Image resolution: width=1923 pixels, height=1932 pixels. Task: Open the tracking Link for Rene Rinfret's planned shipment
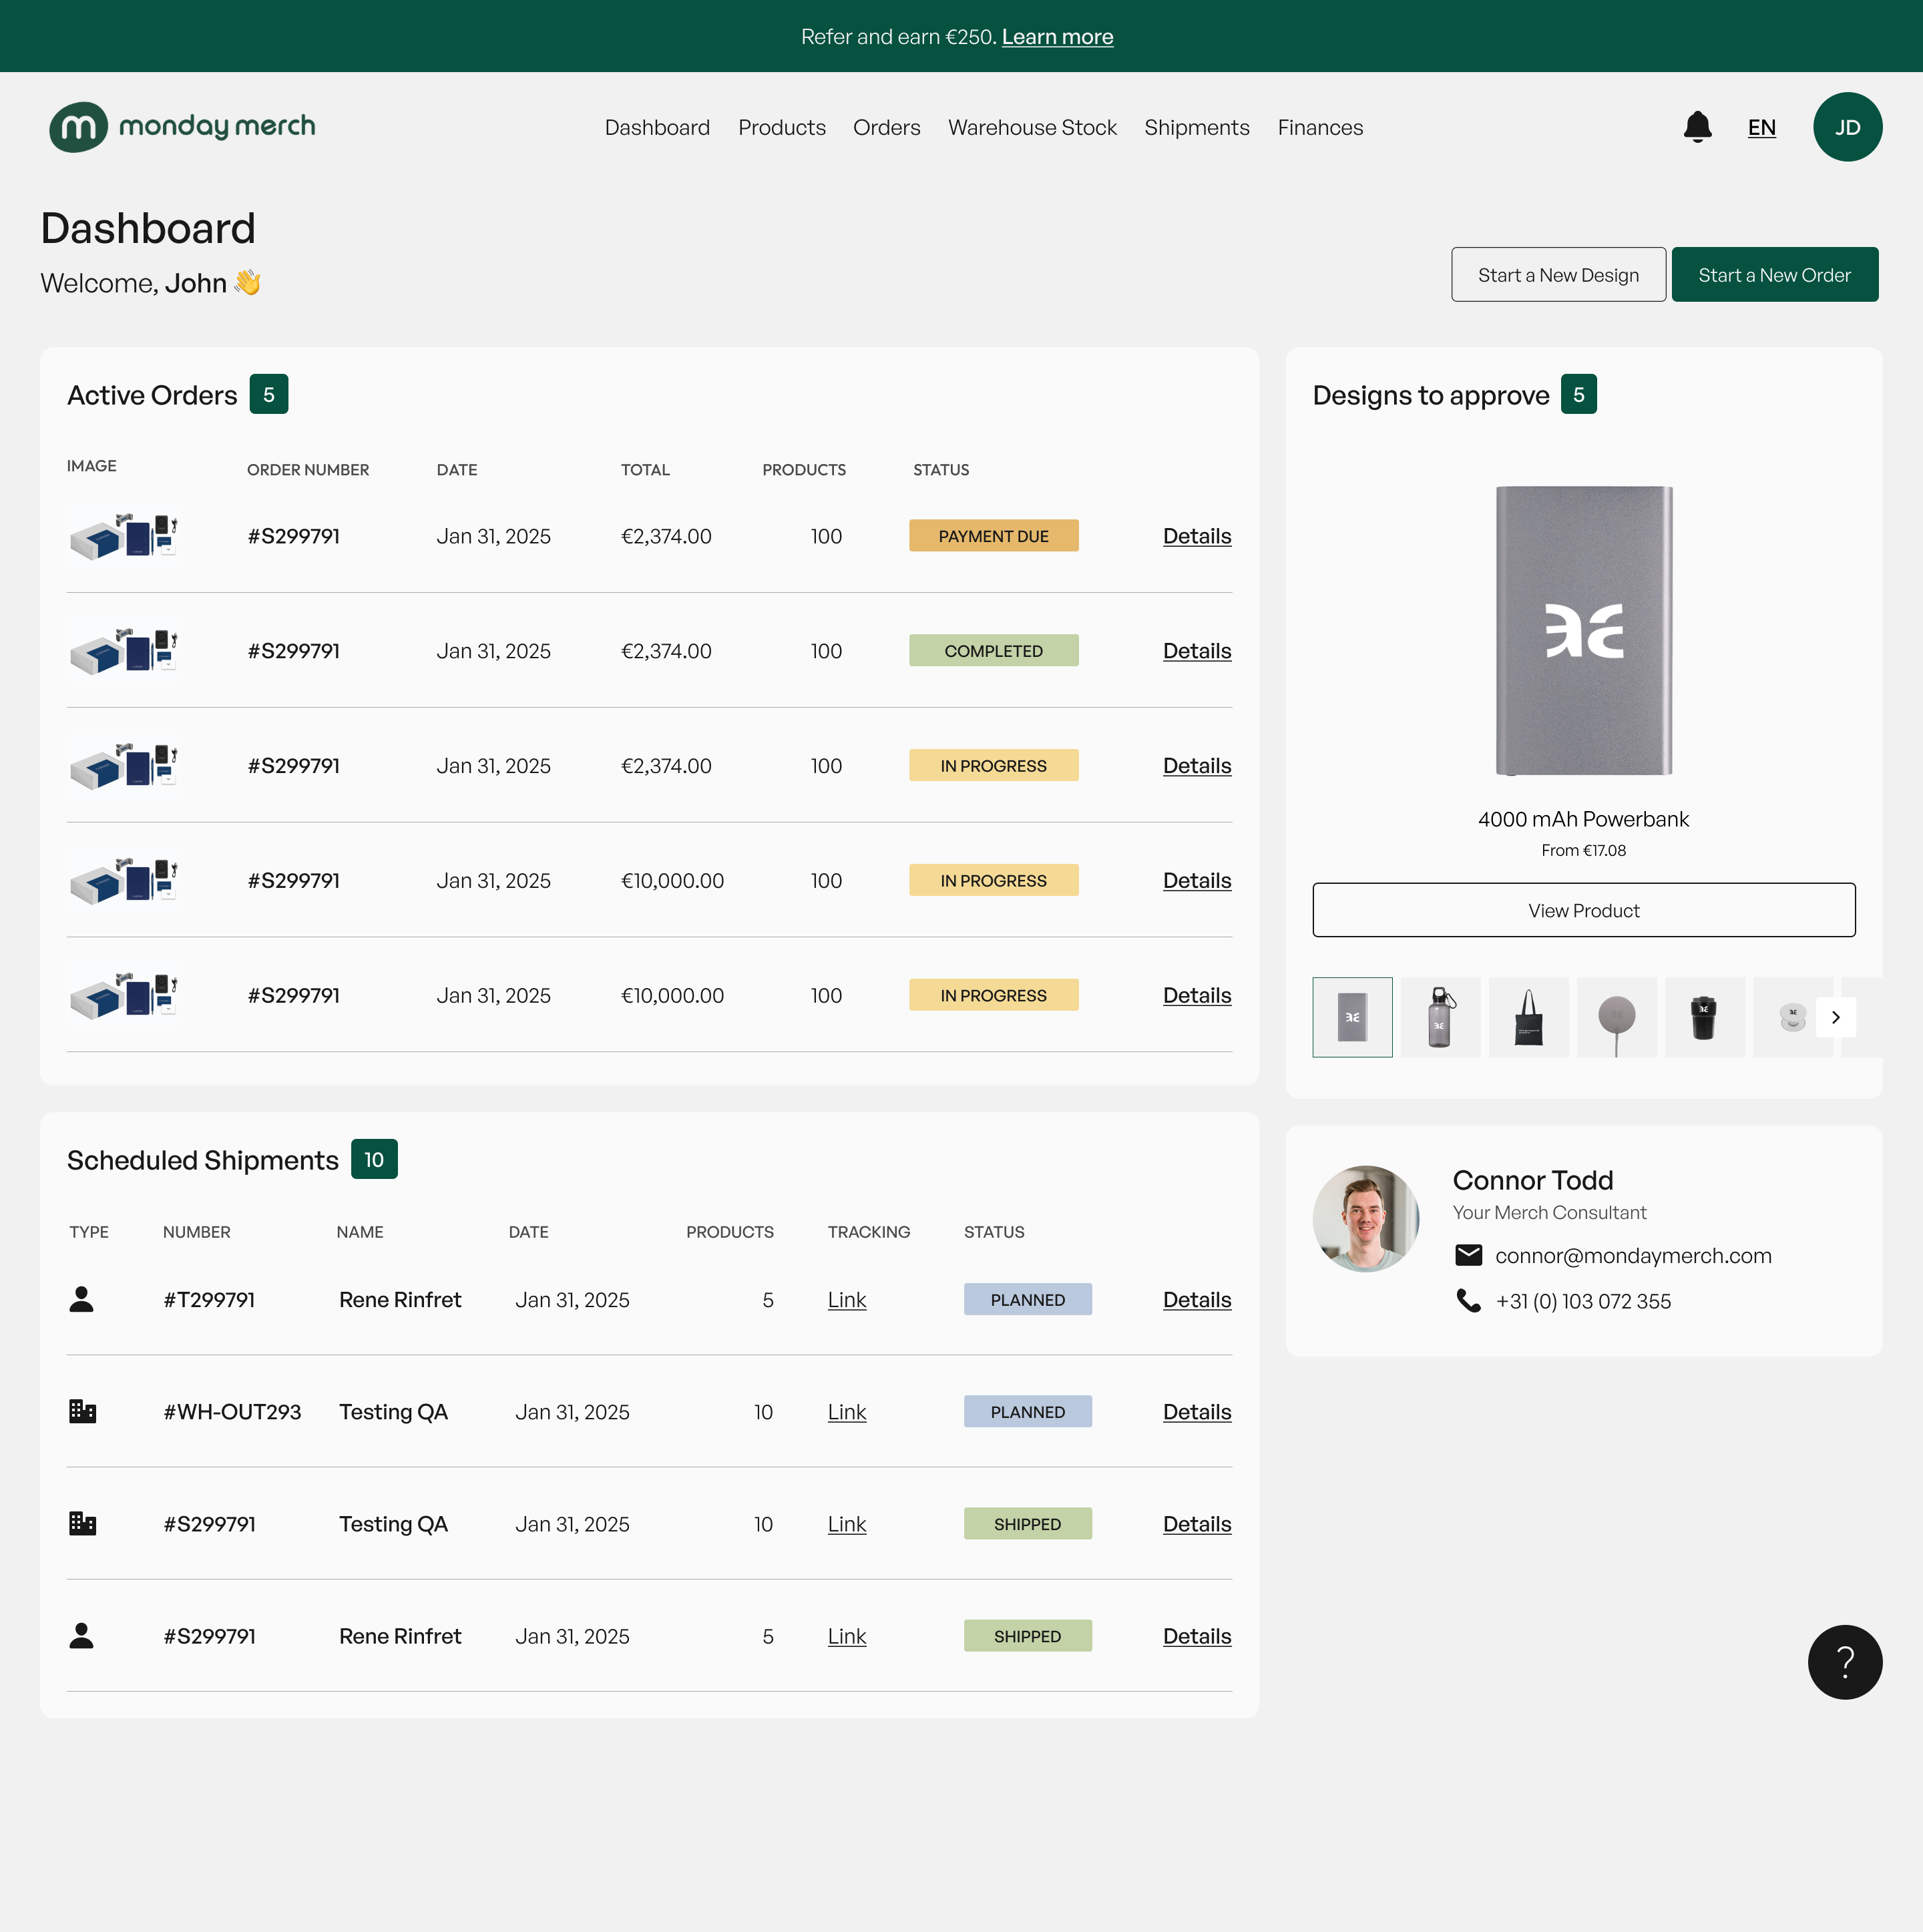pos(846,1299)
